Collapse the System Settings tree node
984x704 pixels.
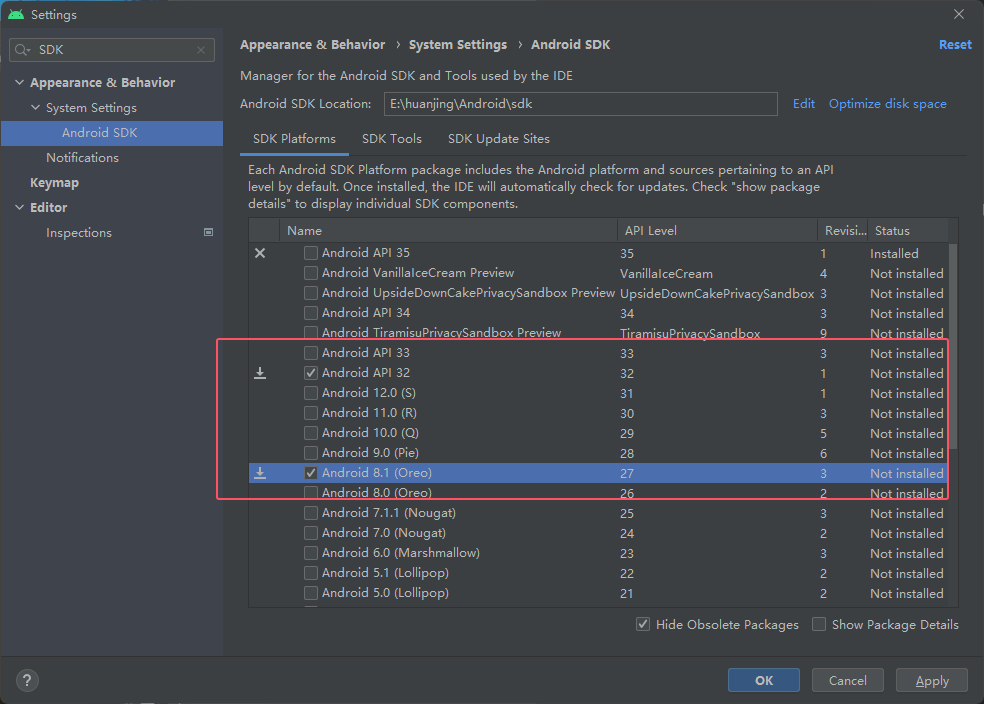(36, 107)
